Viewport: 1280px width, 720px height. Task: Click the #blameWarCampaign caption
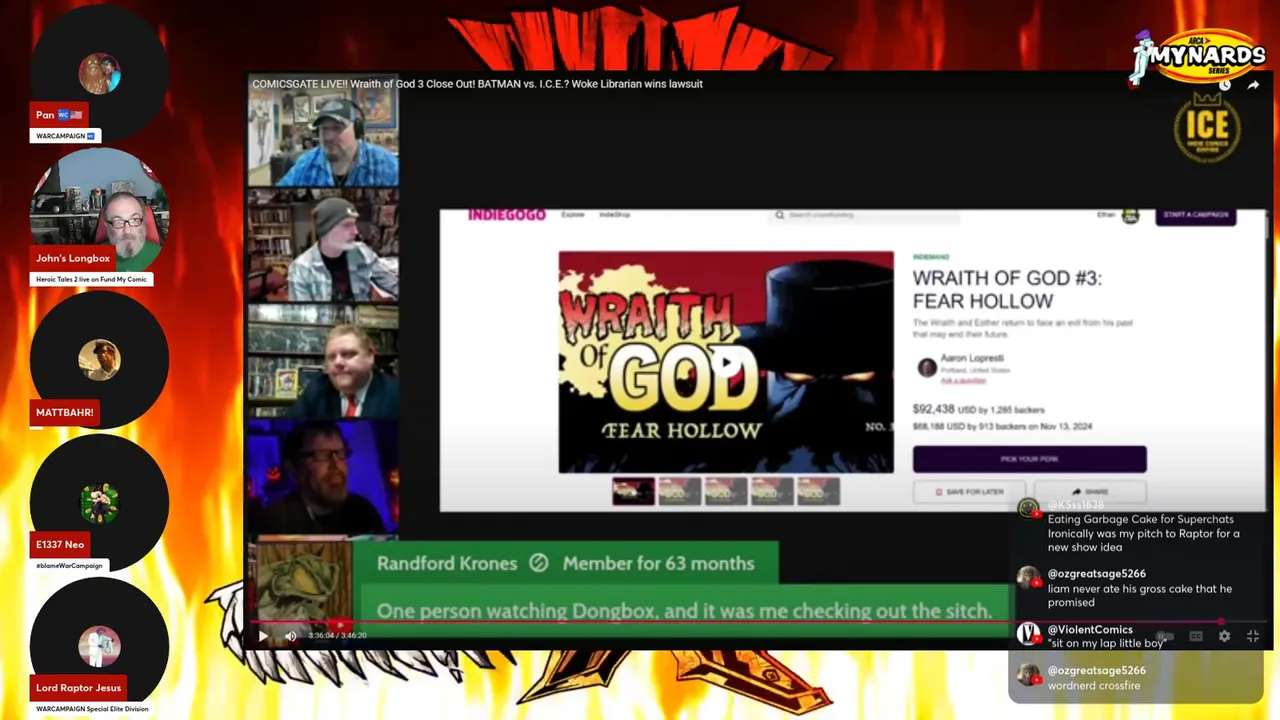click(69, 565)
